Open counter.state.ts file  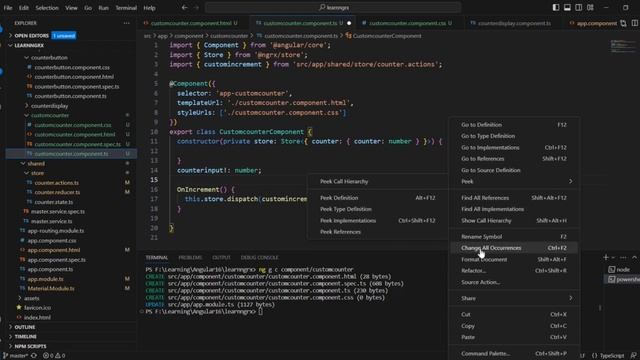click(53, 202)
